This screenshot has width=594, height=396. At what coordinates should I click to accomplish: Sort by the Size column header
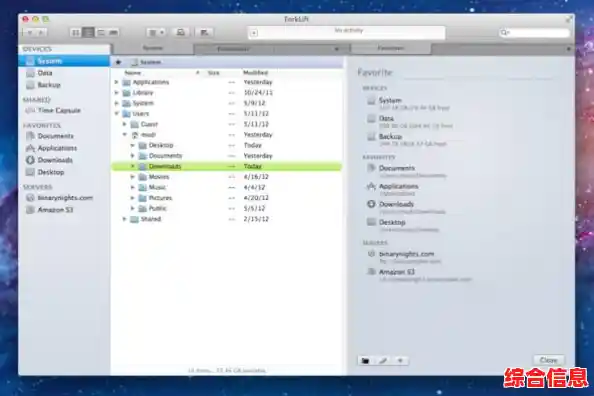[x=222, y=73]
